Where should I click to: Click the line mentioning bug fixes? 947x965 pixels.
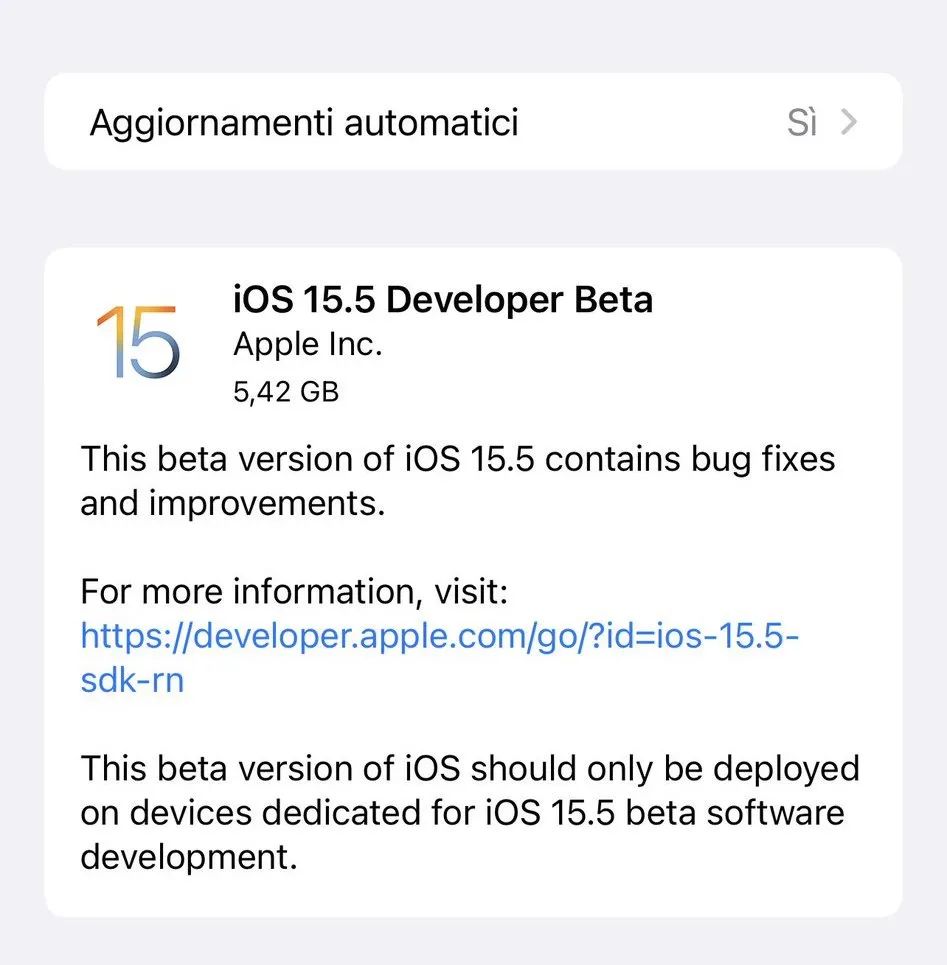coord(457,459)
